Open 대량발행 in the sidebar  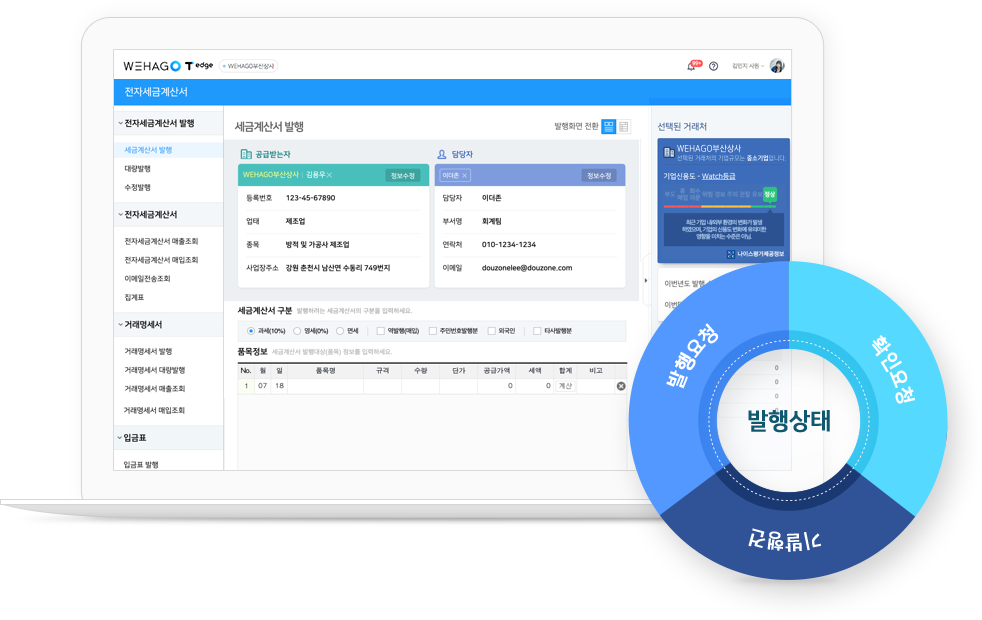pos(138,168)
